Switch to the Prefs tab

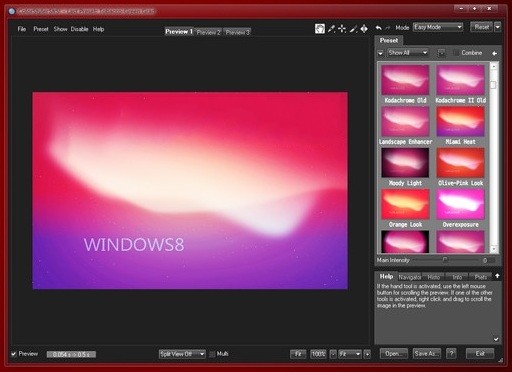click(480, 277)
